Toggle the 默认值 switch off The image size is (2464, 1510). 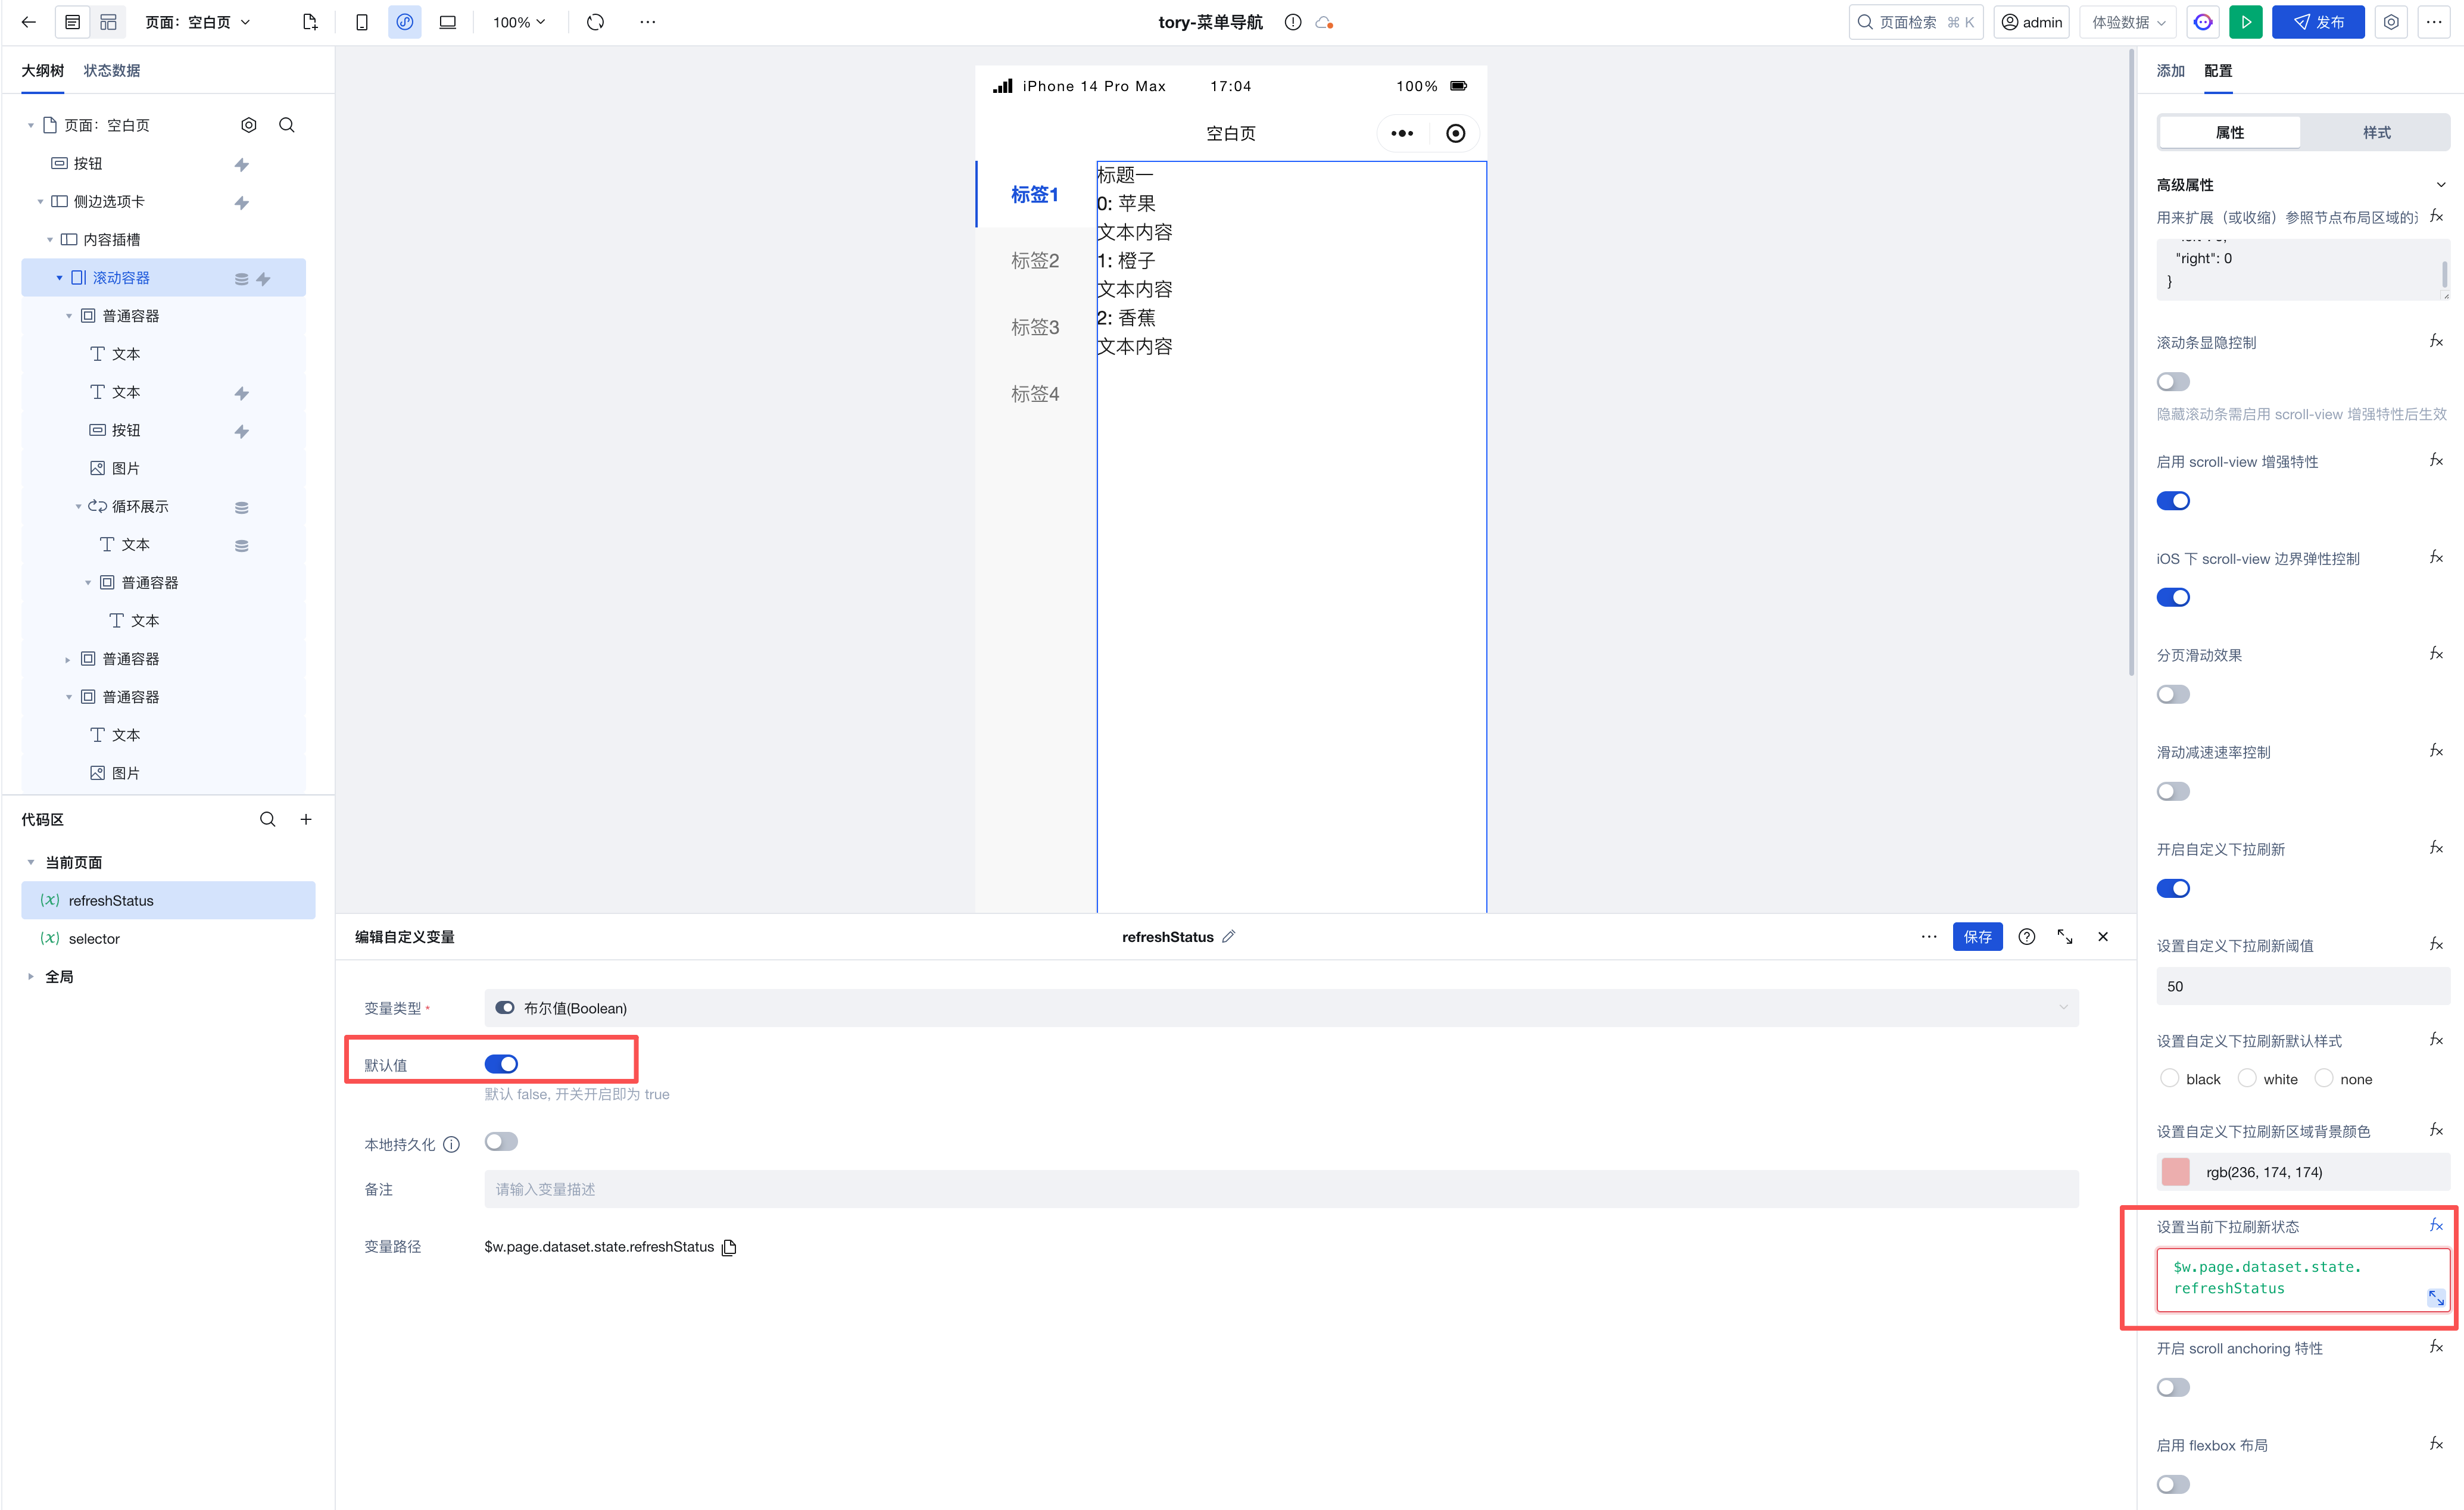pyautogui.click(x=501, y=1064)
